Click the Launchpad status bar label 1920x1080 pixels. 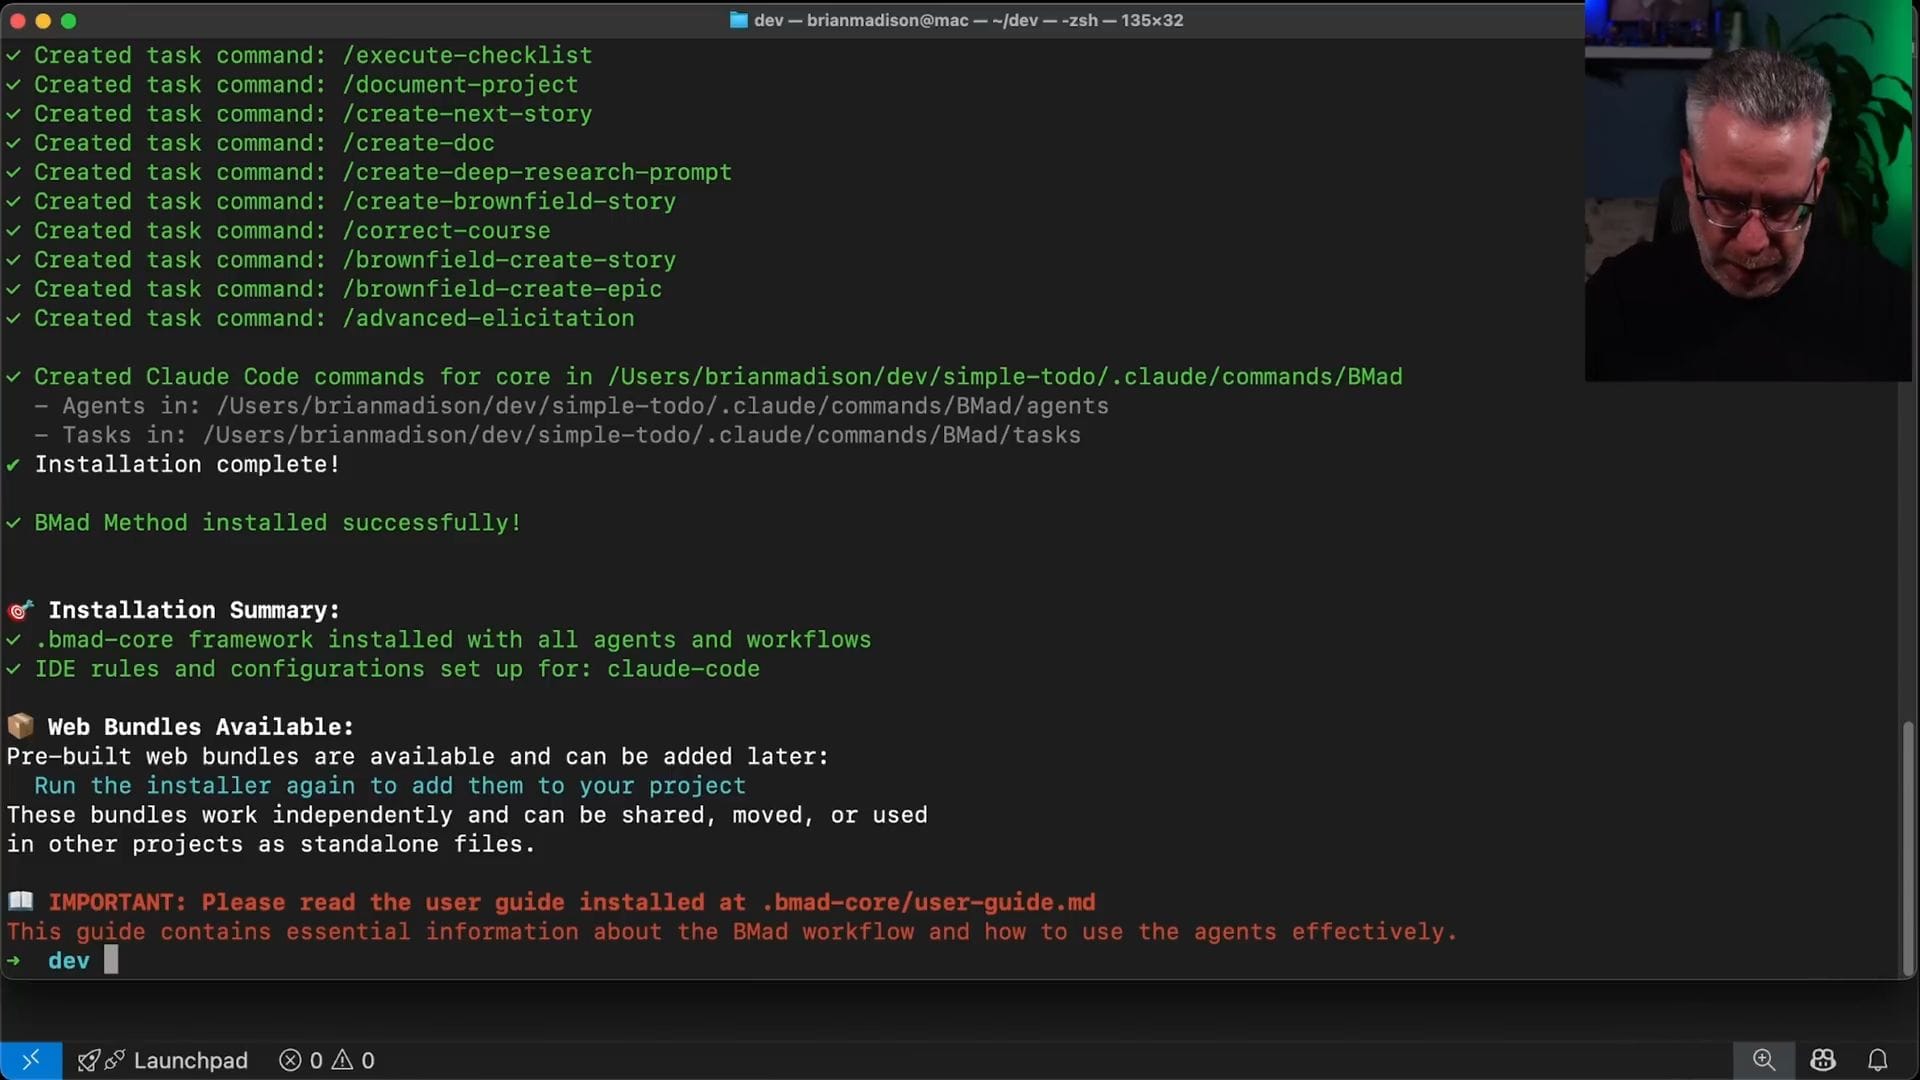(x=190, y=1060)
